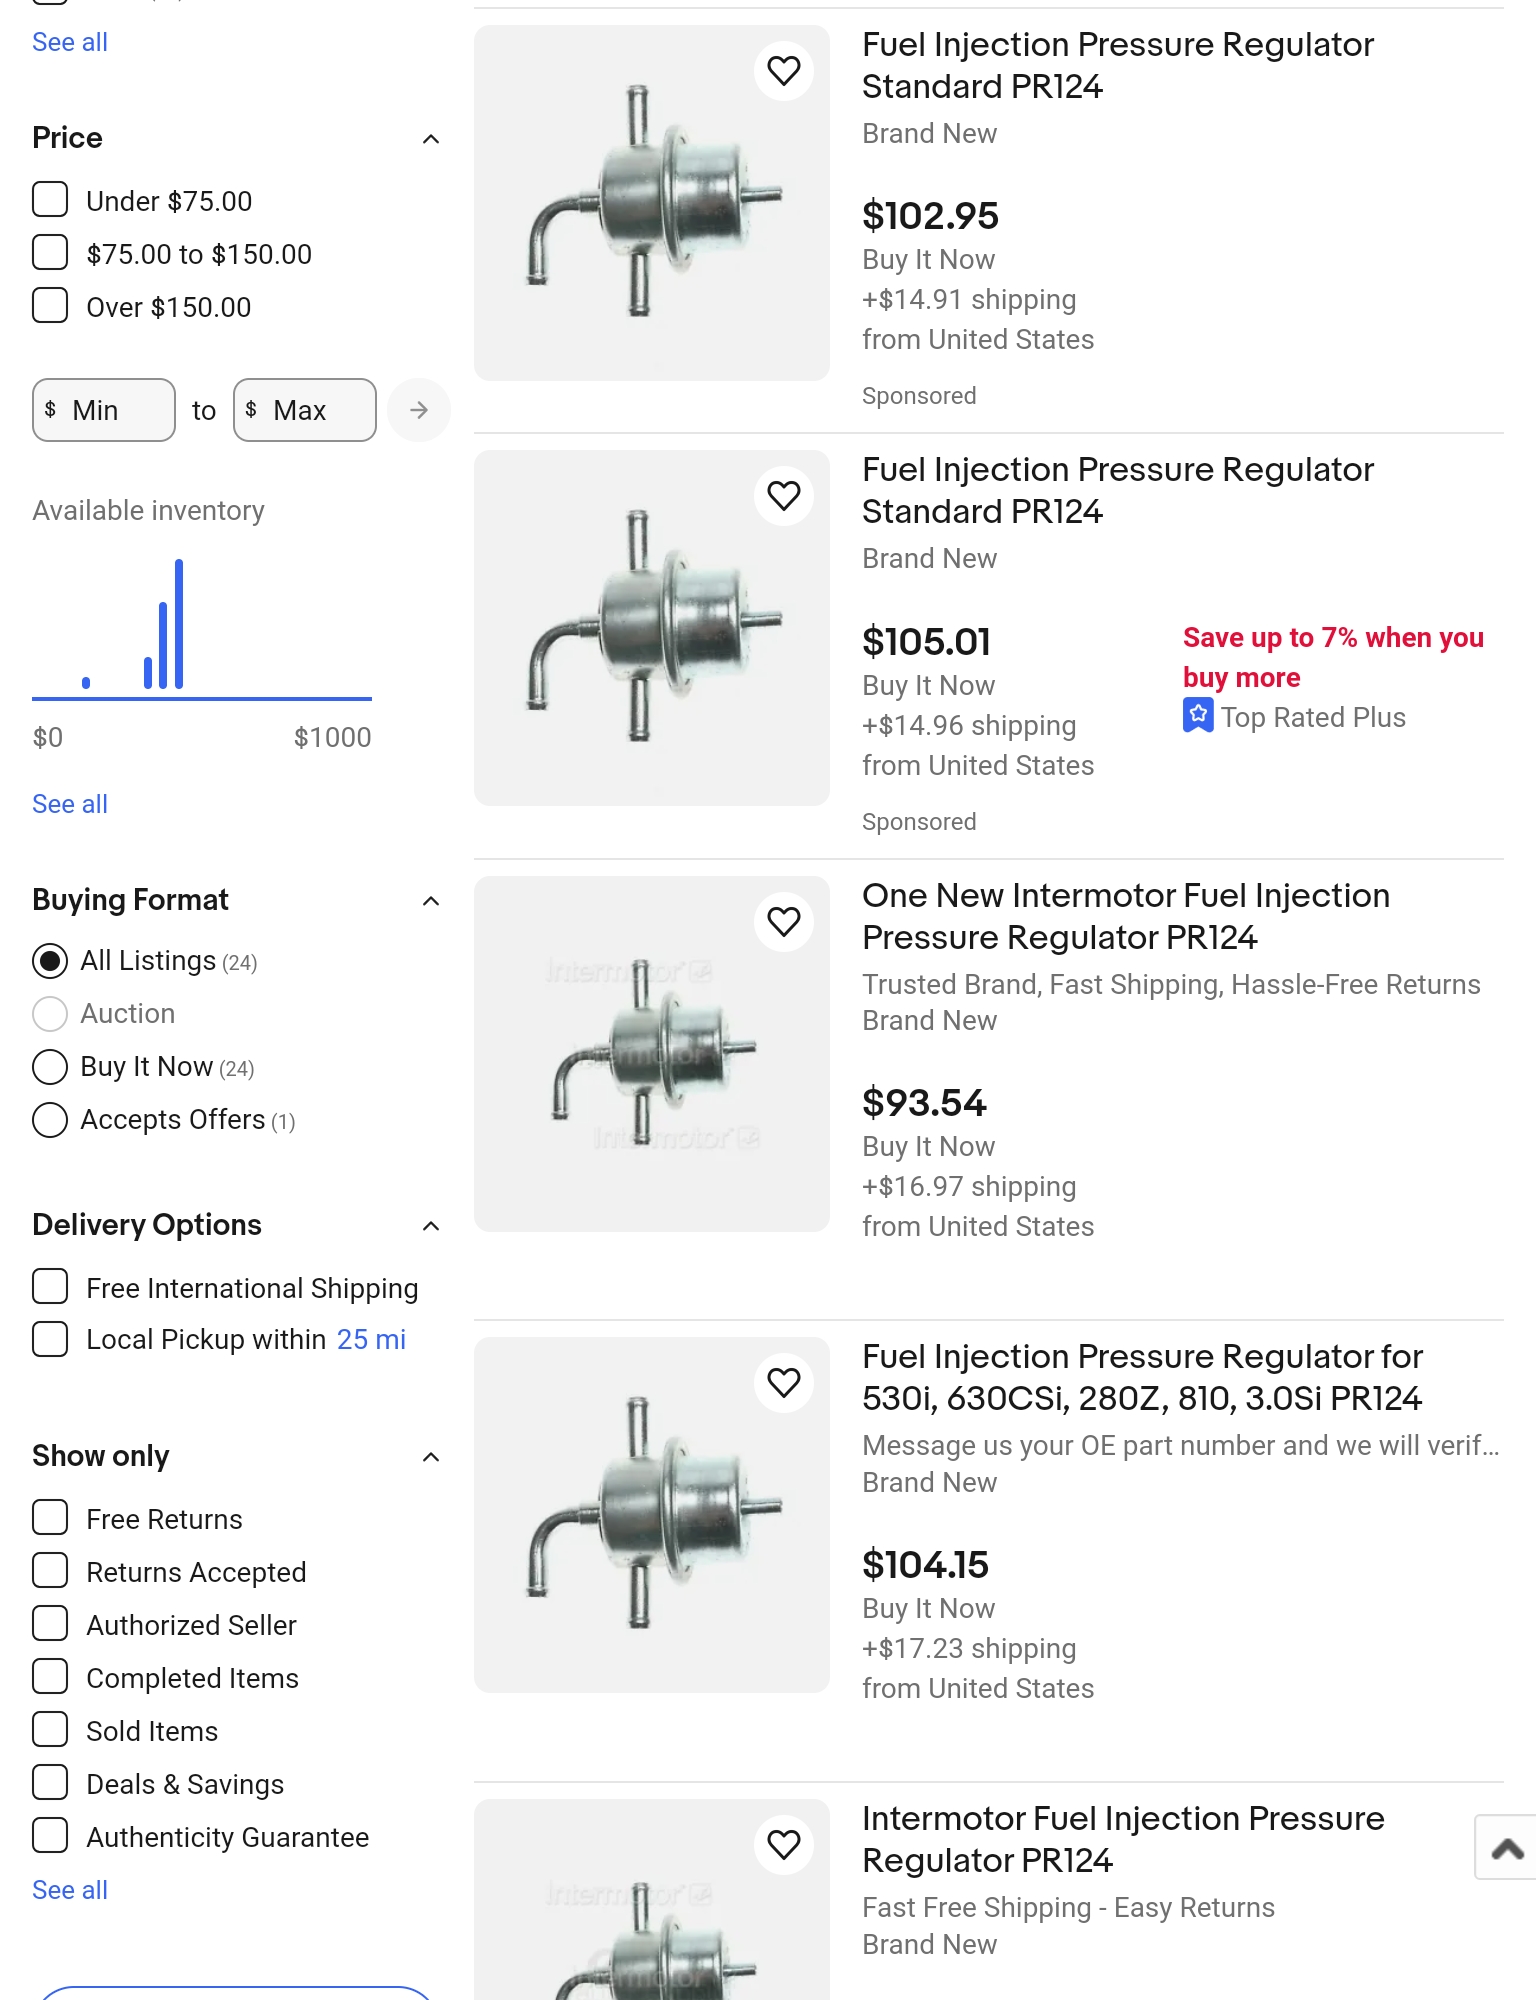Check the Under $75.00 price filter

tap(50, 200)
